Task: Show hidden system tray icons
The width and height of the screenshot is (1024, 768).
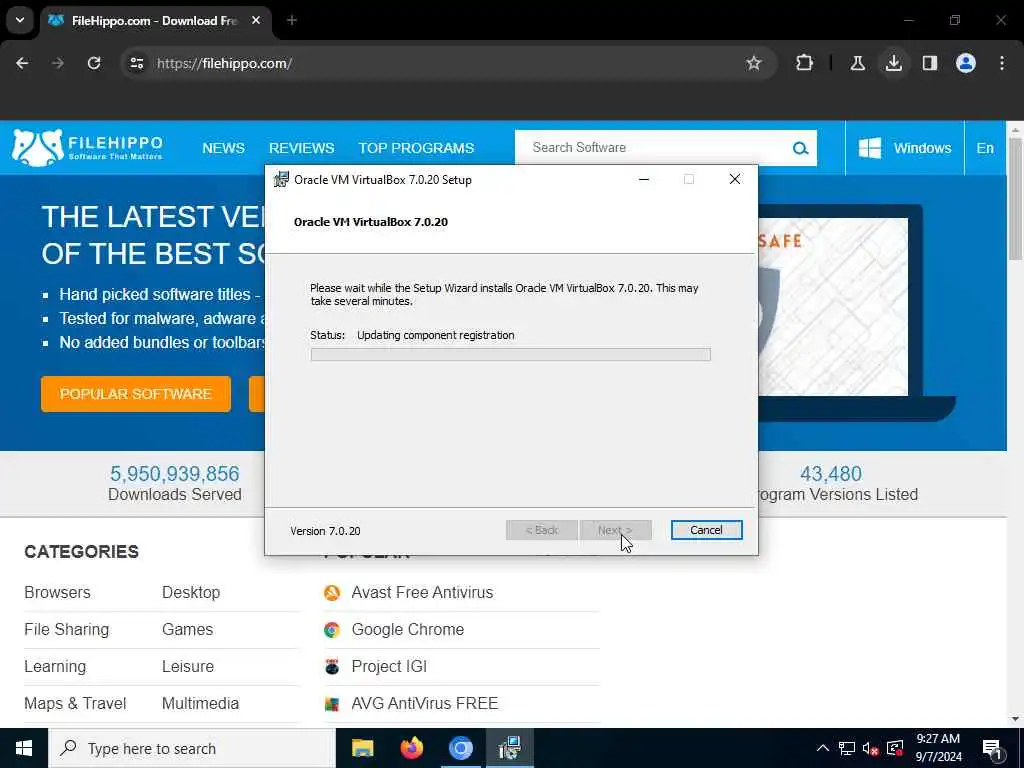Action: (x=823, y=748)
